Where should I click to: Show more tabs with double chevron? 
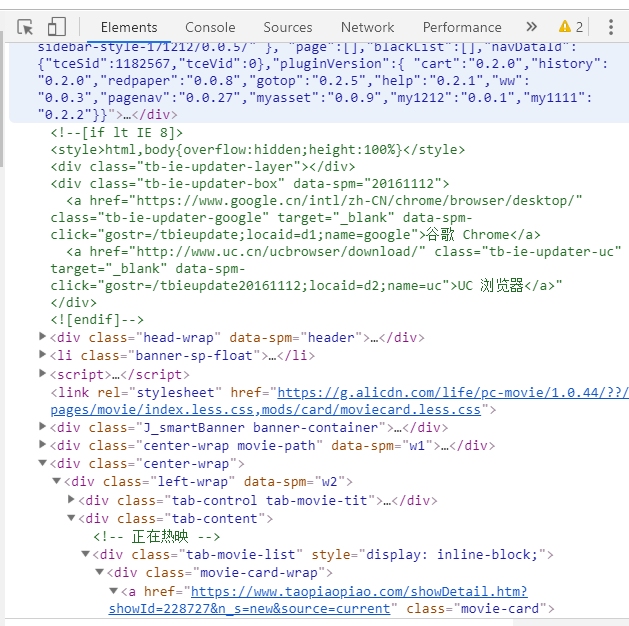(x=532, y=27)
